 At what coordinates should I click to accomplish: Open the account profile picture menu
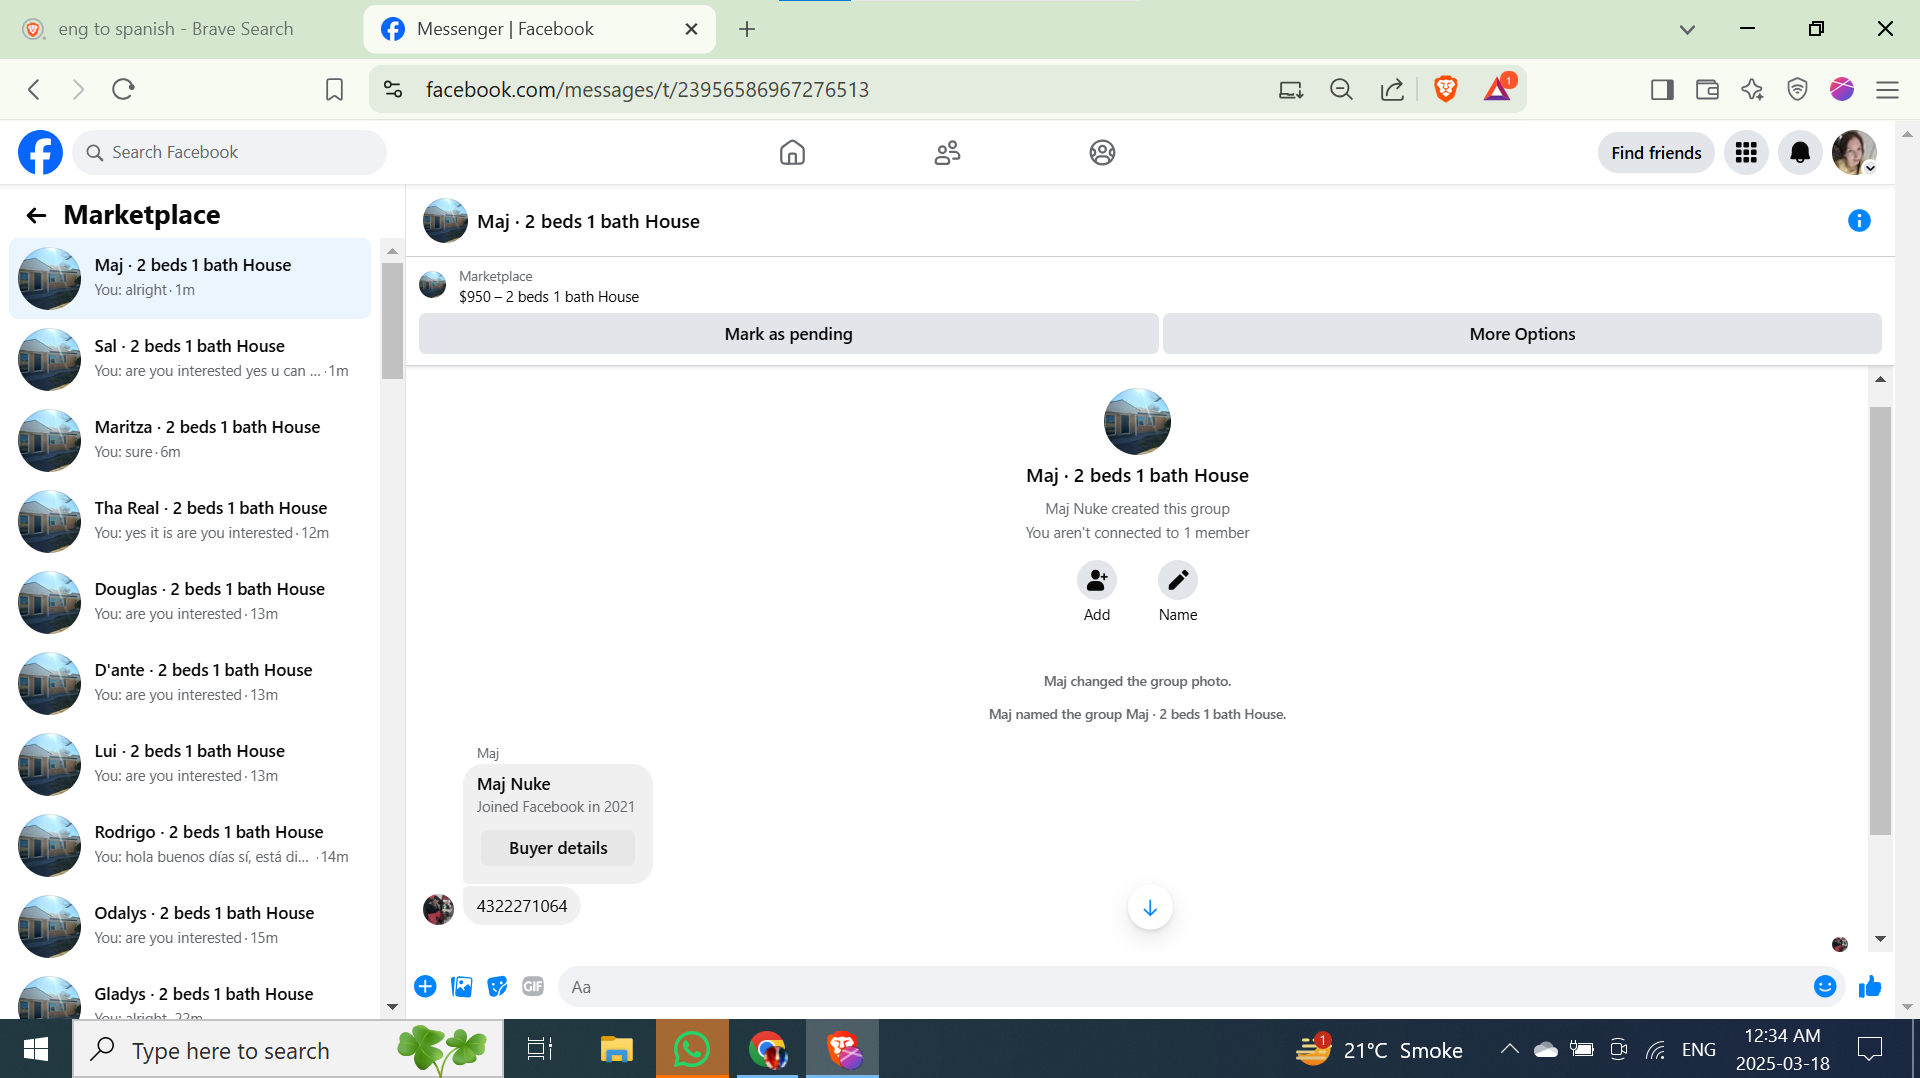pos(1854,152)
